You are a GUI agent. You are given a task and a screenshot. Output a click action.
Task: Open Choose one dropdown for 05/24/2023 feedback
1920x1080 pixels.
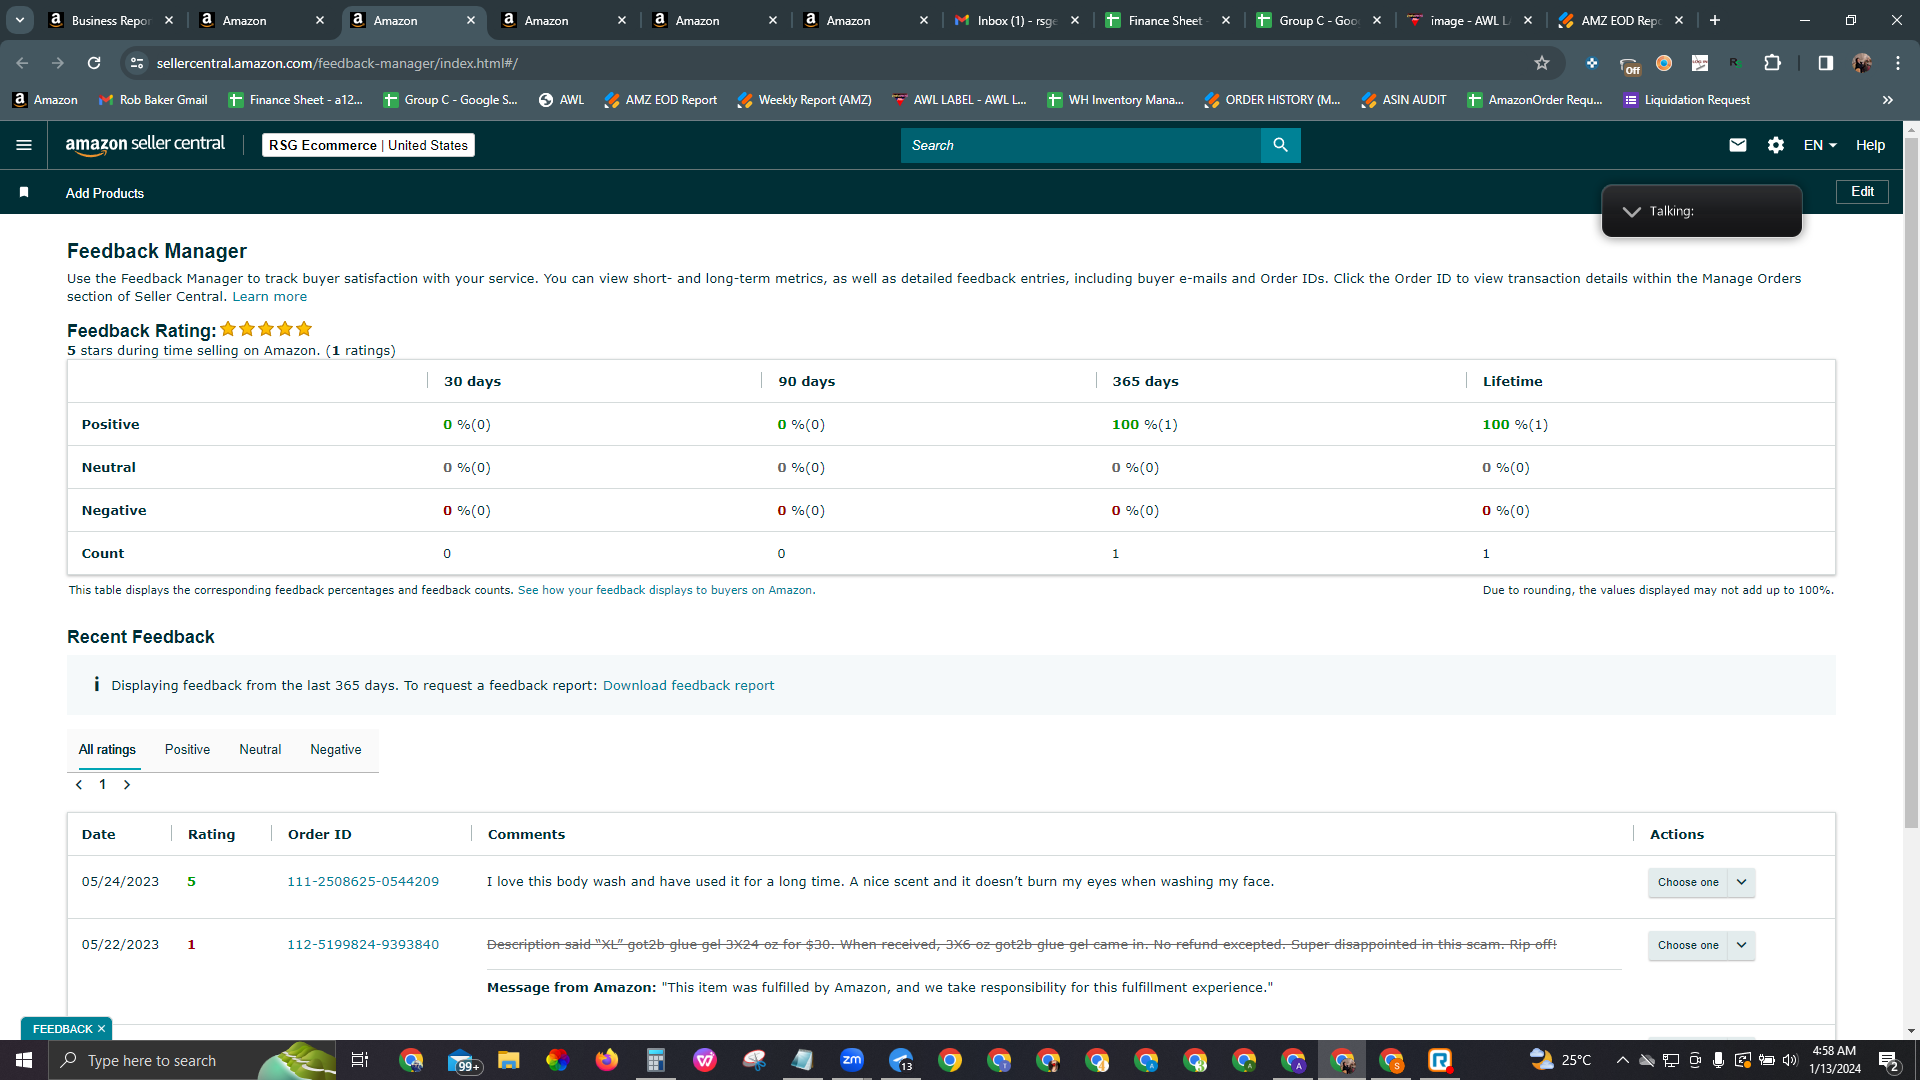click(1701, 882)
